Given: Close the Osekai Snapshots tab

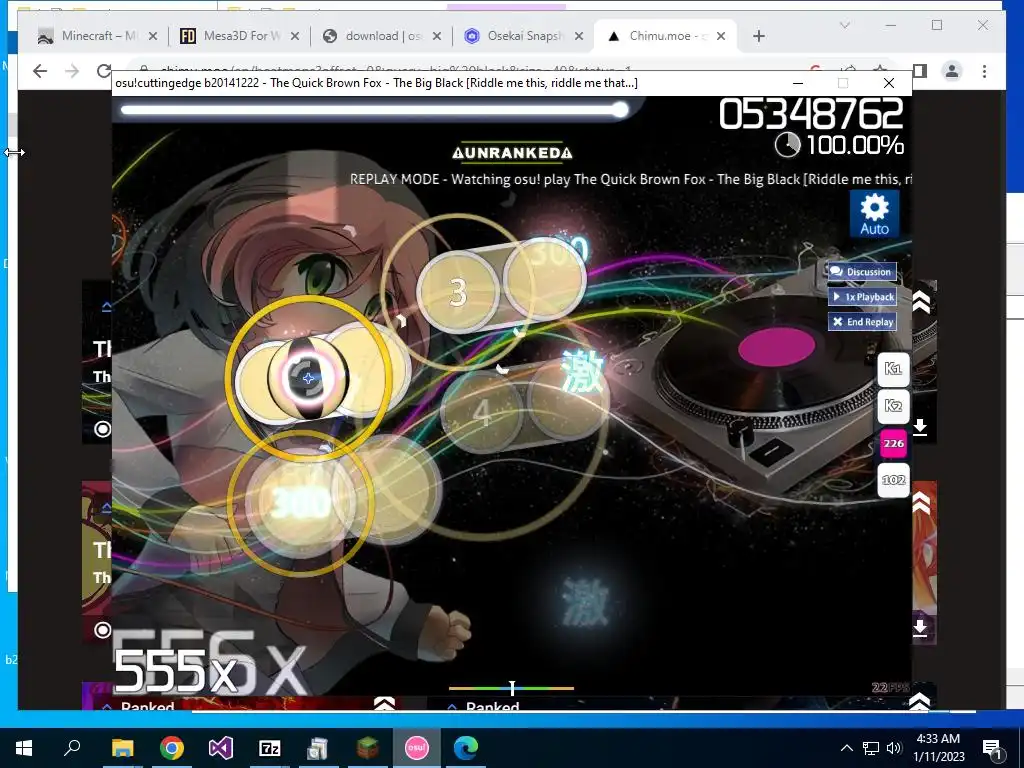Looking at the screenshot, I should pos(579,37).
